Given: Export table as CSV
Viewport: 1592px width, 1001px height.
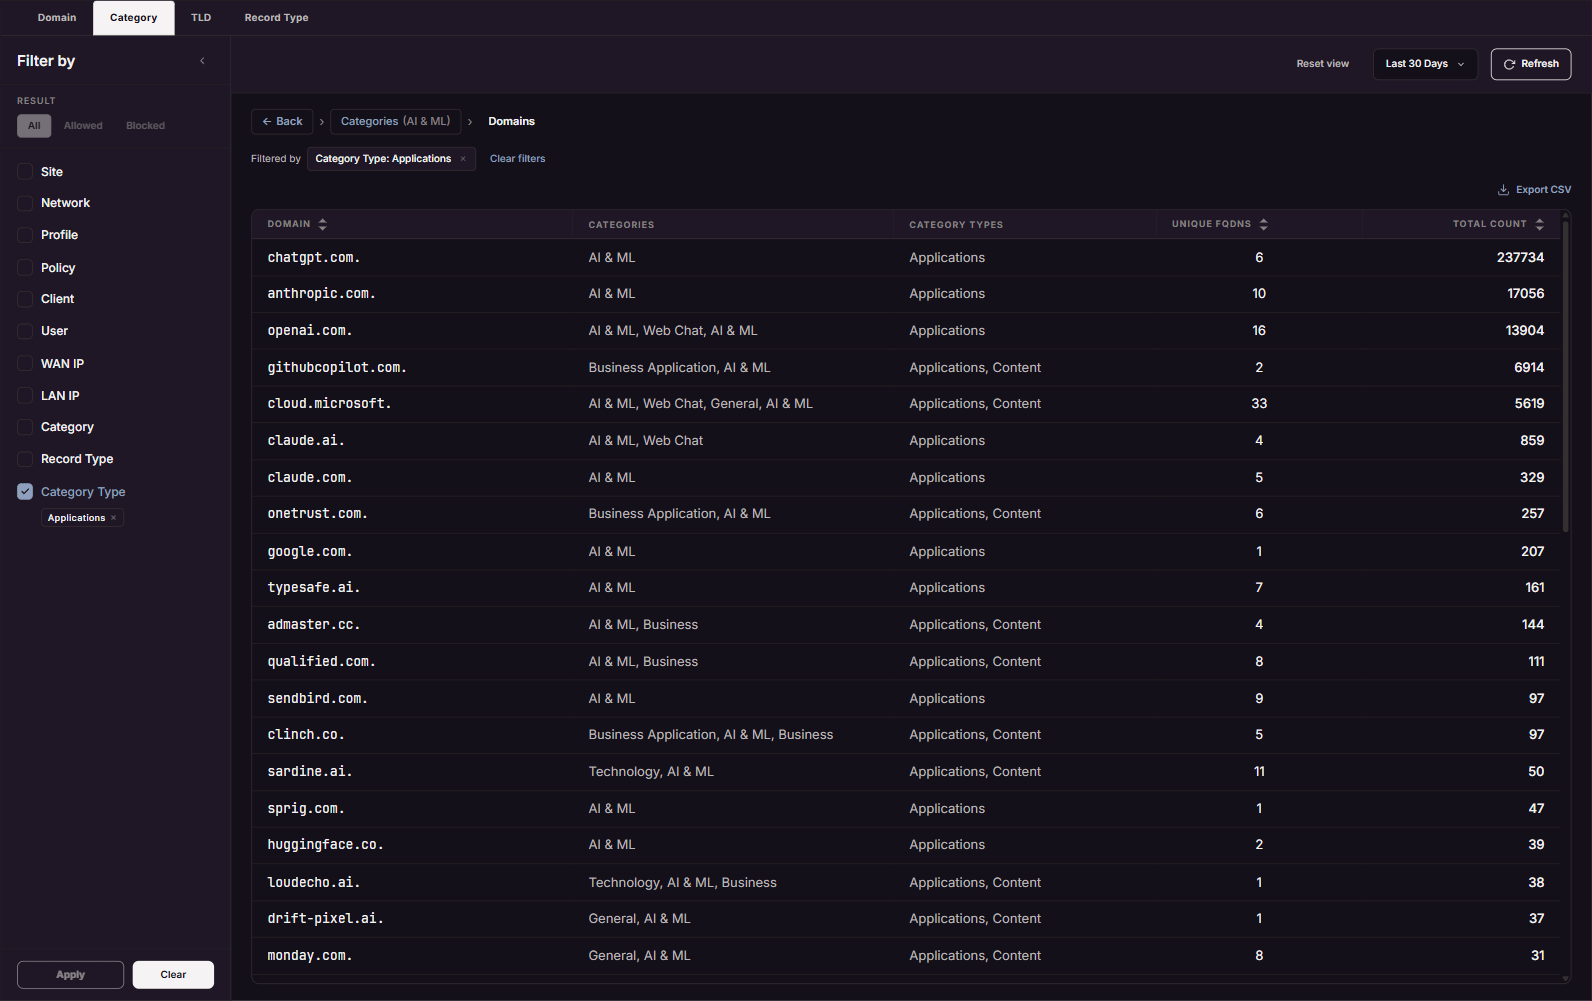Looking at the screenshot, I should (1534, 190).
